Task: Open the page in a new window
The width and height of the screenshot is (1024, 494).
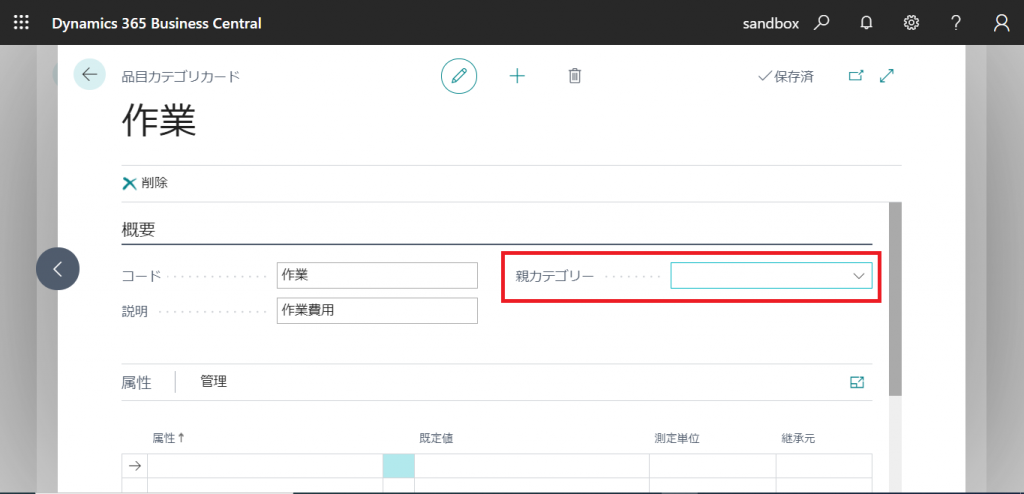Action: coord(855,76)
